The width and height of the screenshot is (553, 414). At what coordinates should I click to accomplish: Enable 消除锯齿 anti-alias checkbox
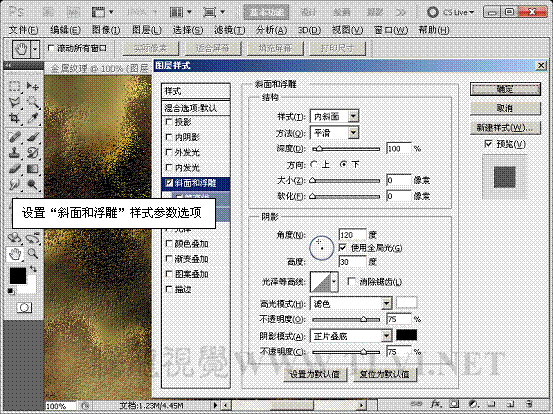[351, 281]
